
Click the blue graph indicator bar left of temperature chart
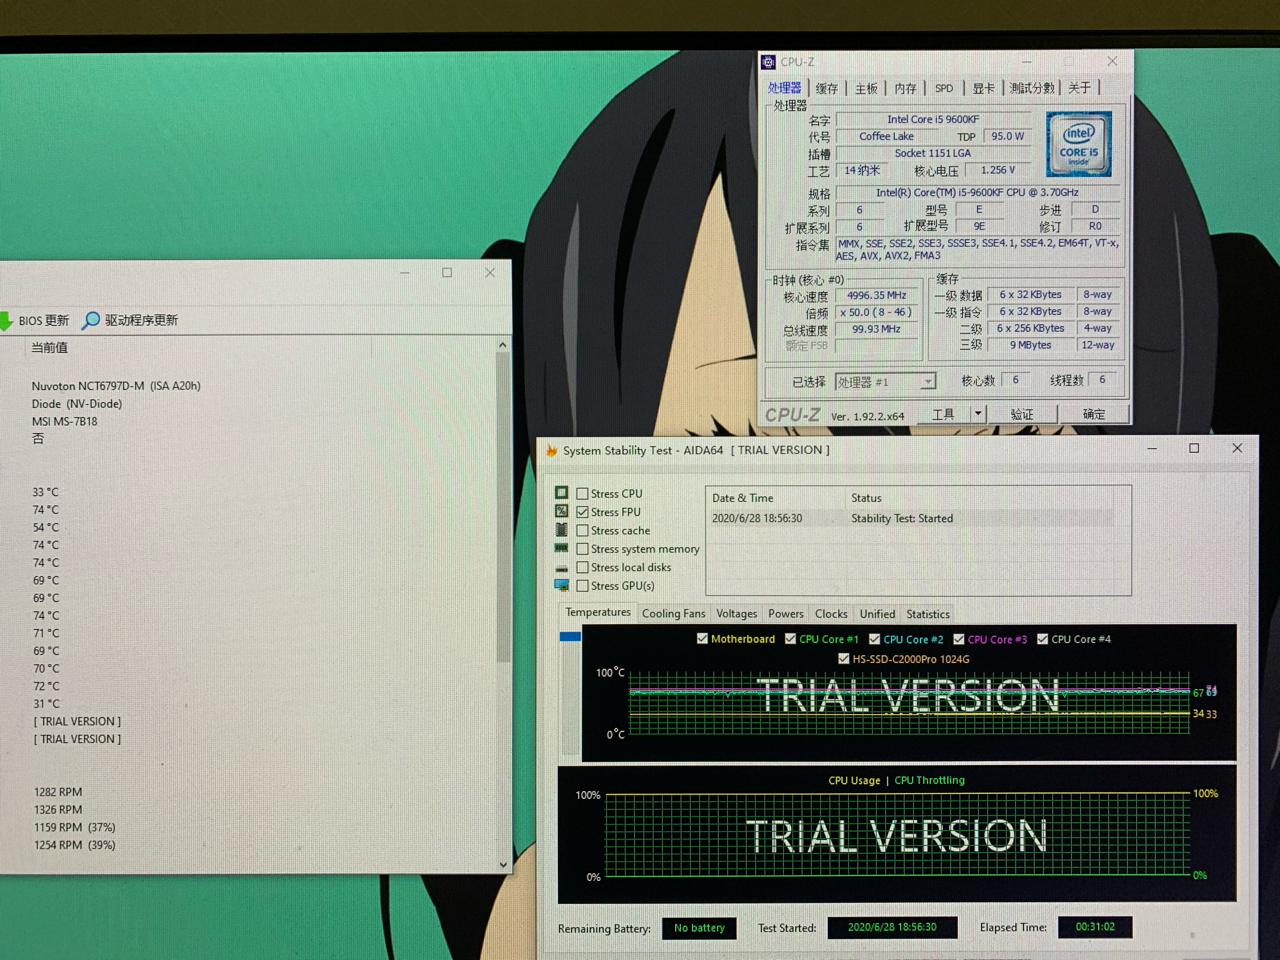point(570,637)
